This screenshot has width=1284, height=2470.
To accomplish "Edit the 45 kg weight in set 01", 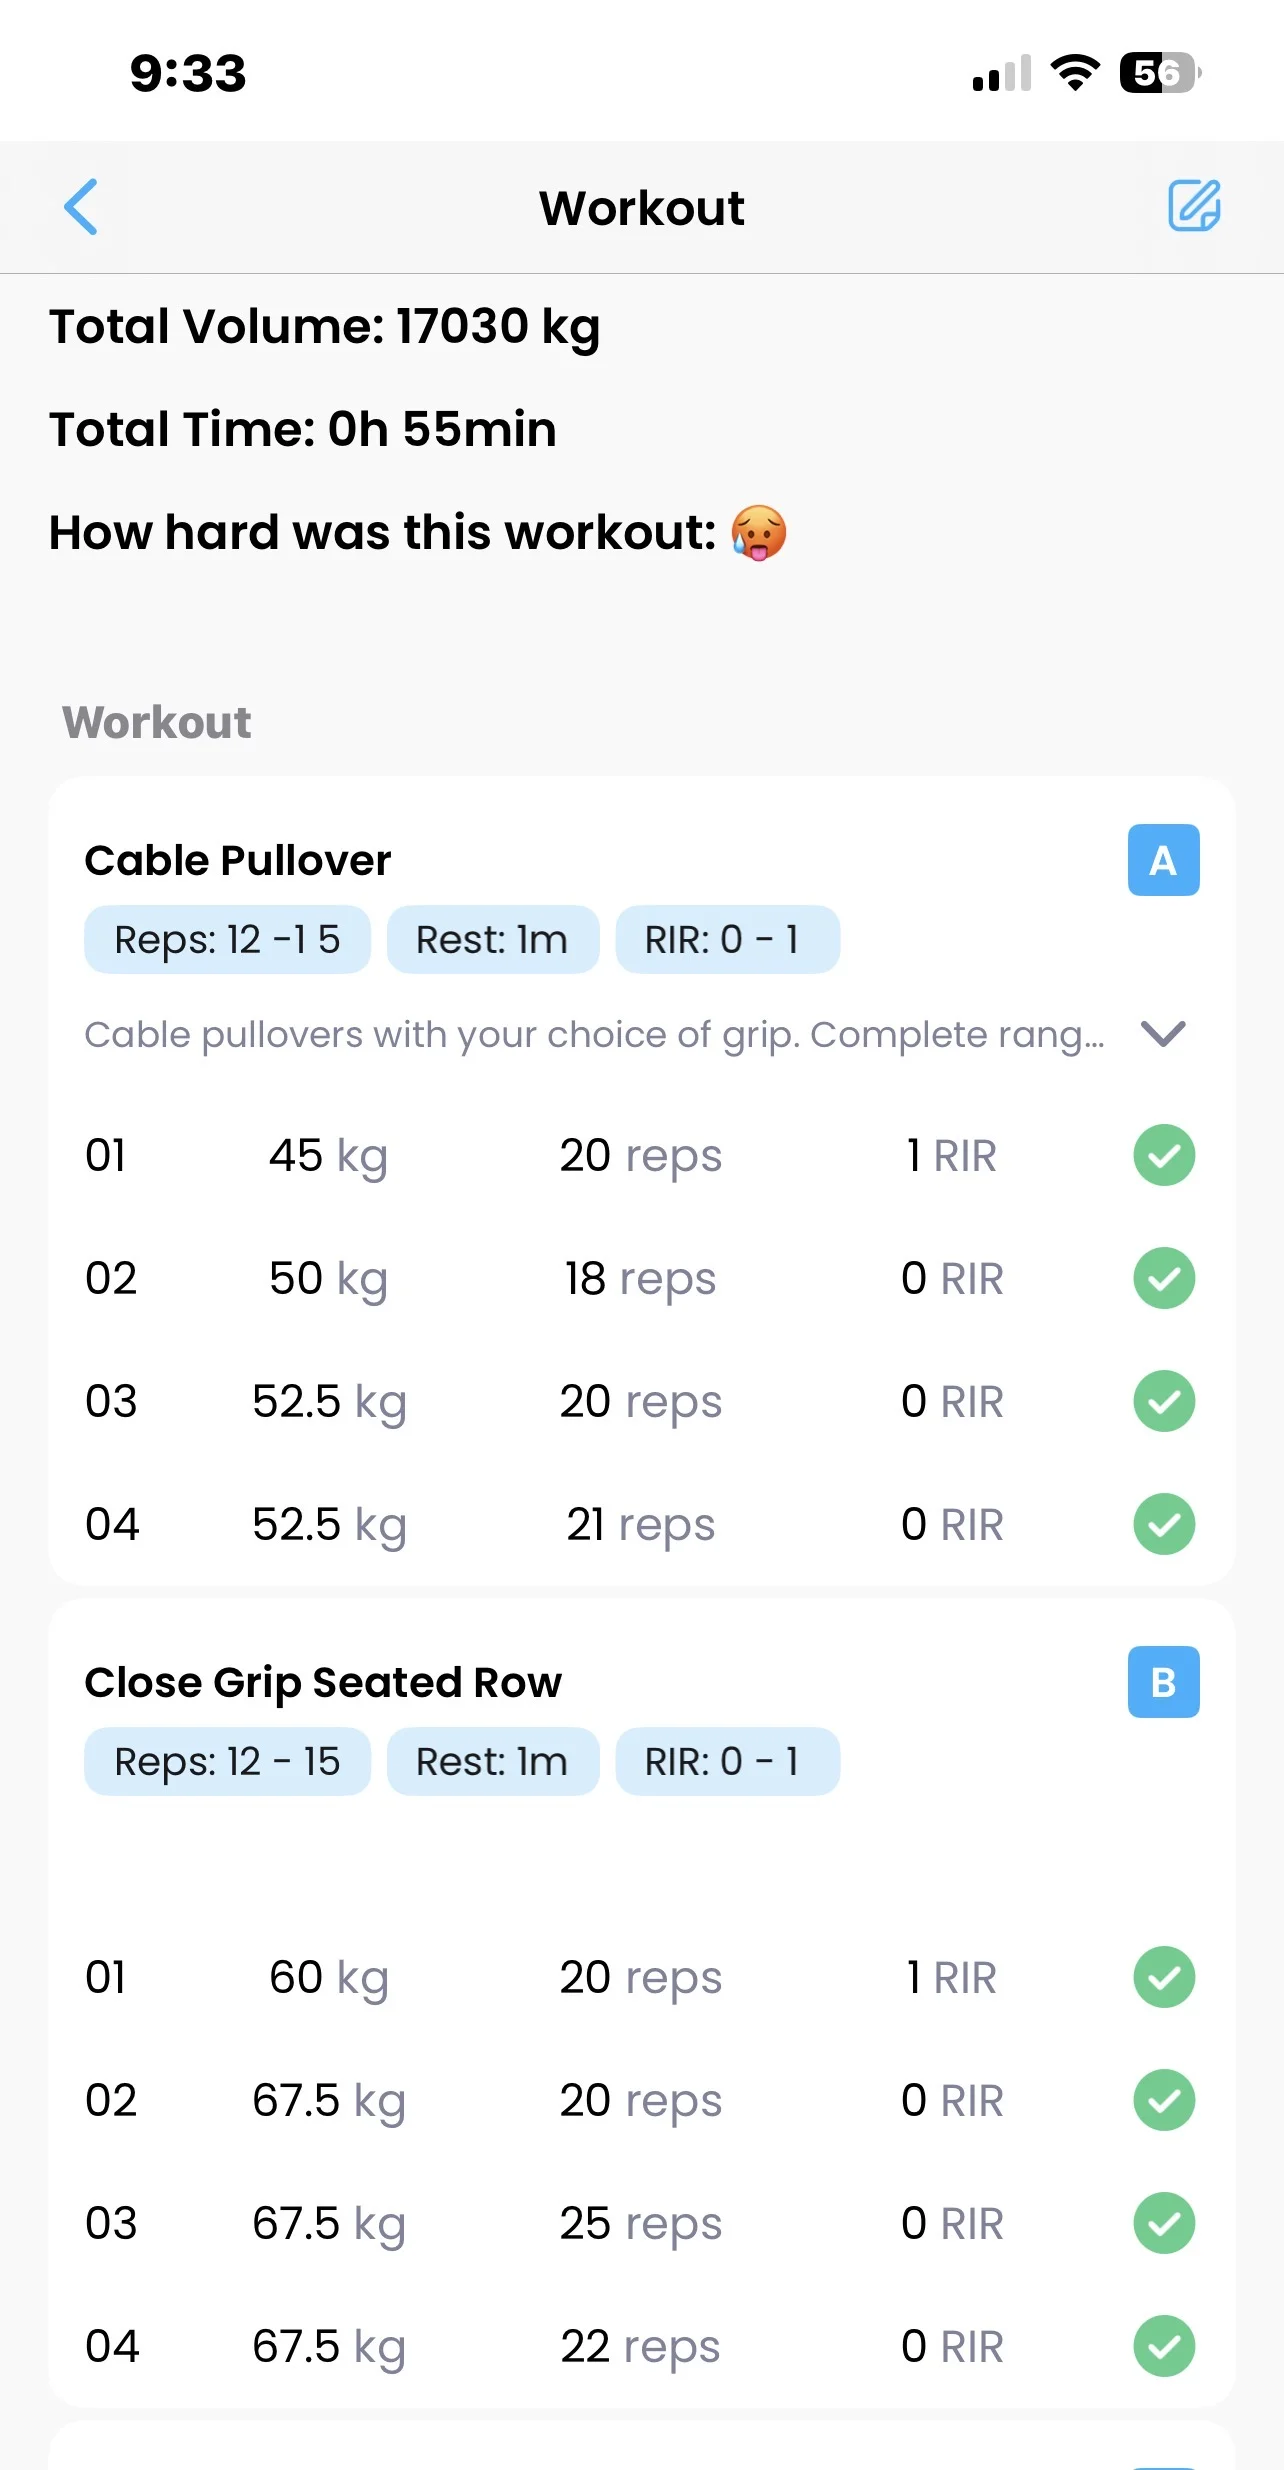I will point(327,1156).
